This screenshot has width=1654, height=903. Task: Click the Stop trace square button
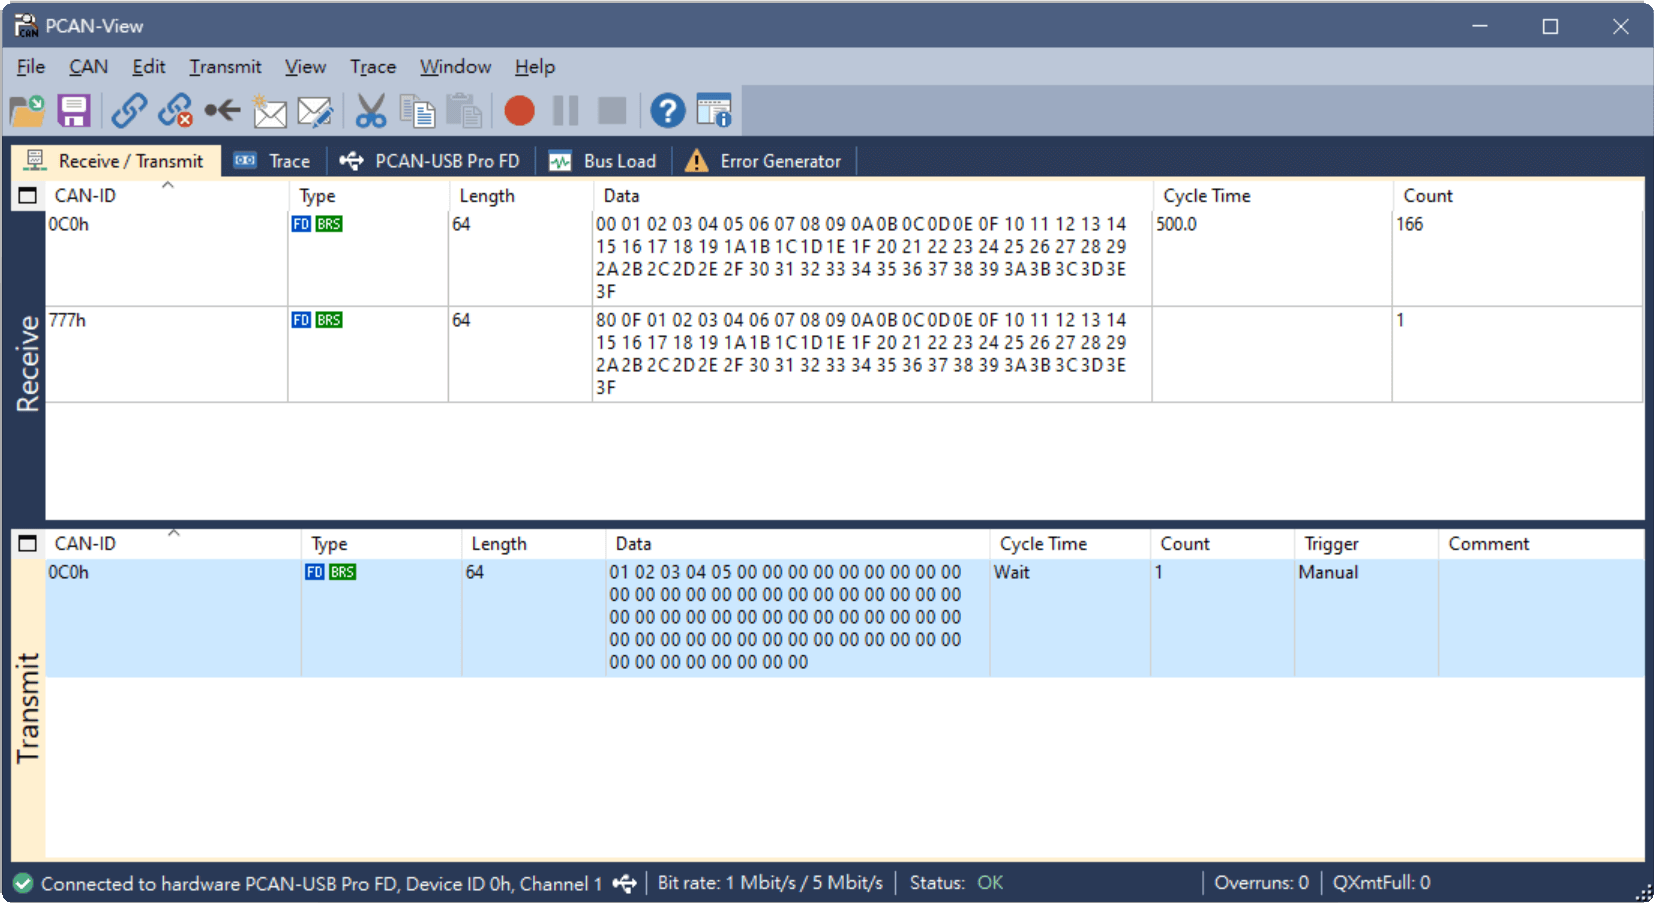612,110
